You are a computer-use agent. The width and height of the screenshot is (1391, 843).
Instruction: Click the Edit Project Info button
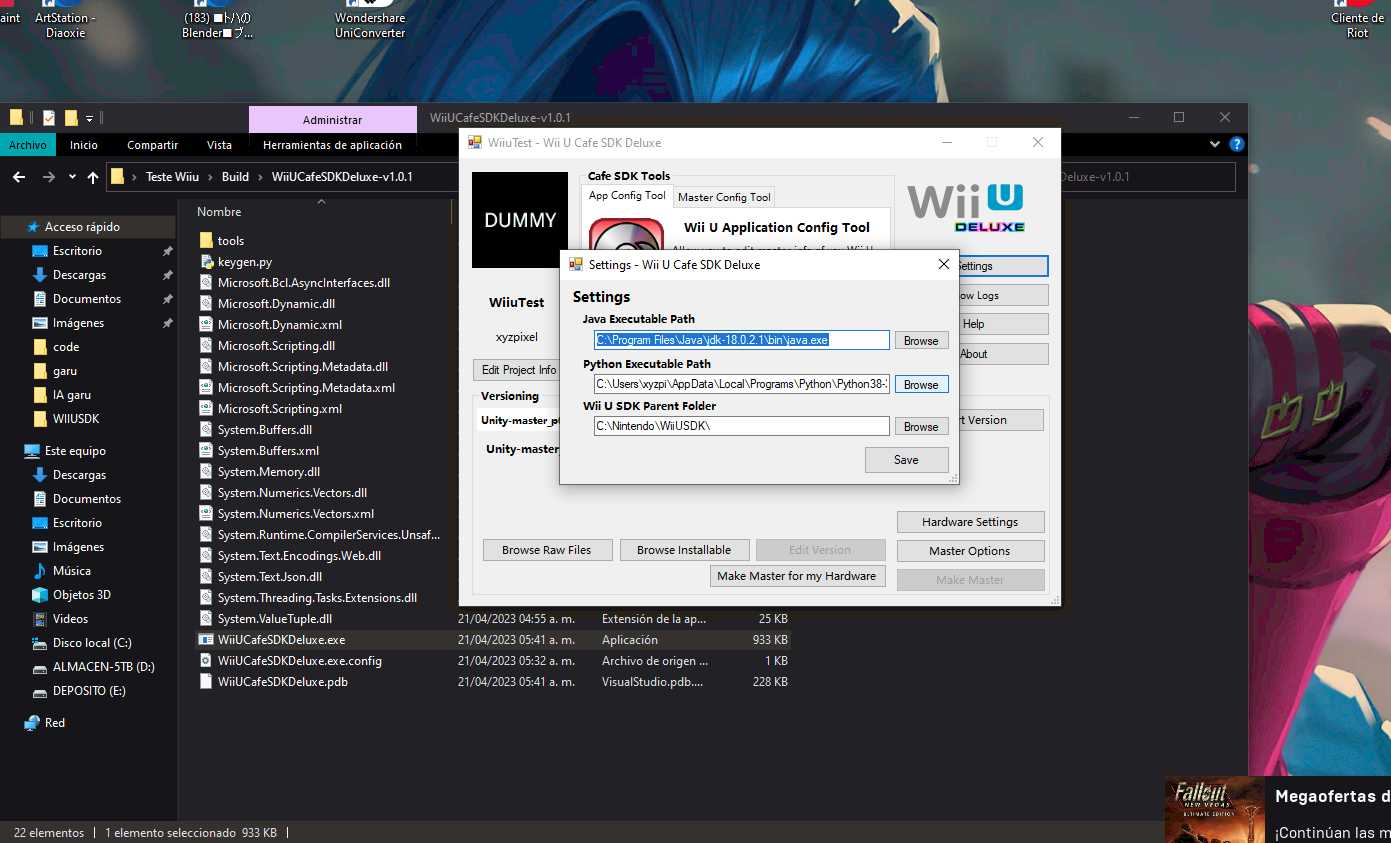pos(519,370)
